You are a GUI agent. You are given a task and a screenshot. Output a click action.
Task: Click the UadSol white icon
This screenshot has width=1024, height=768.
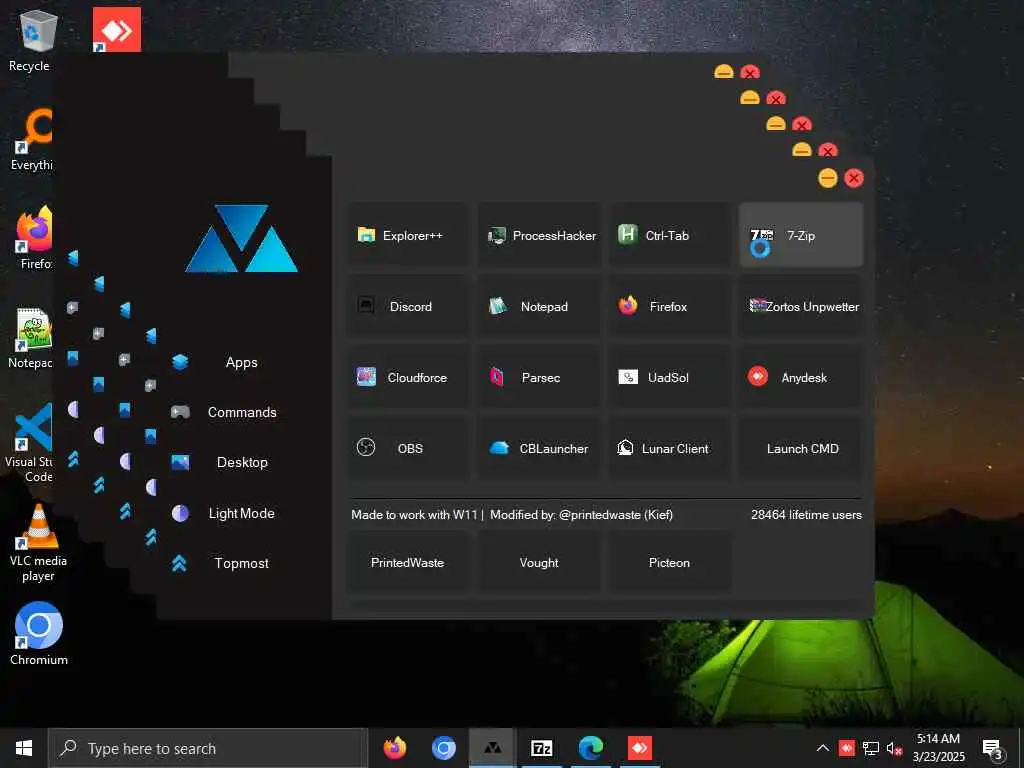[628, 377]
